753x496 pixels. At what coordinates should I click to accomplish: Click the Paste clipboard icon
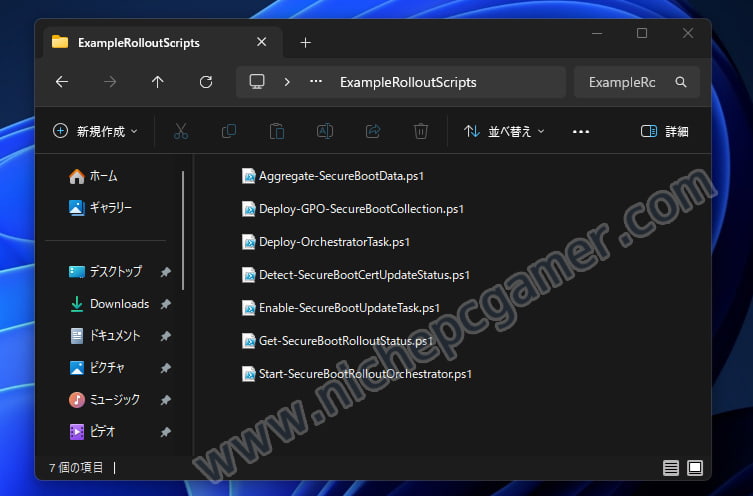tap(277, 131)
